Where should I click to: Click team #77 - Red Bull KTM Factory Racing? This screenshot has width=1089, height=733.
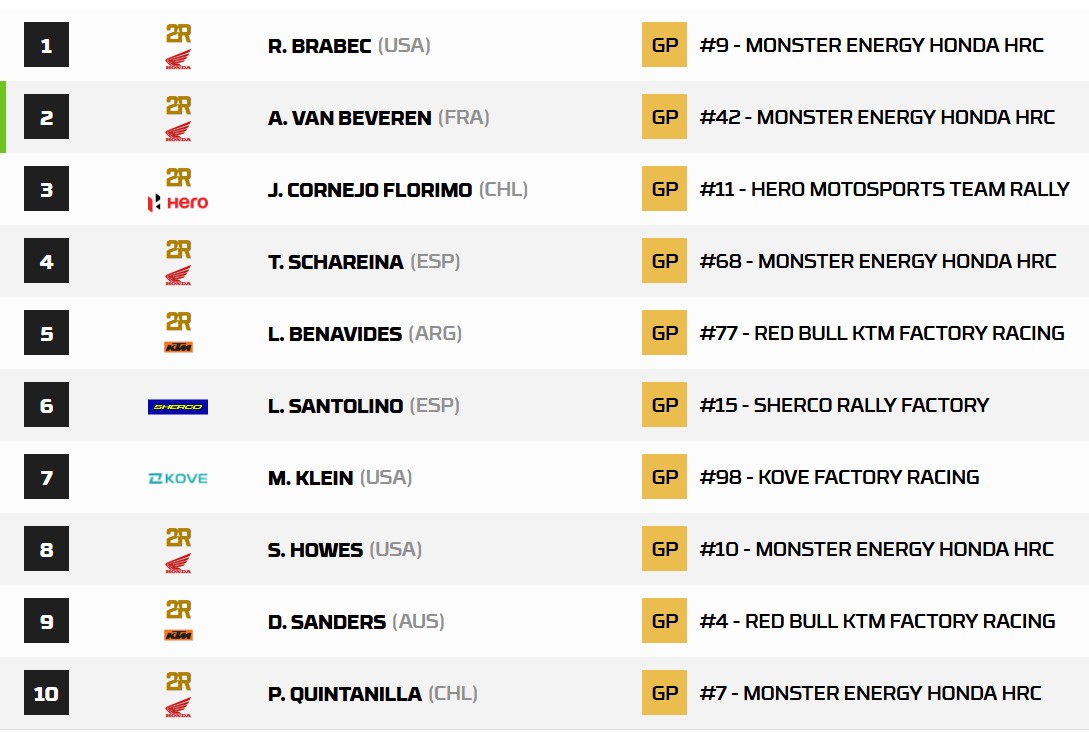click(882, 333)
